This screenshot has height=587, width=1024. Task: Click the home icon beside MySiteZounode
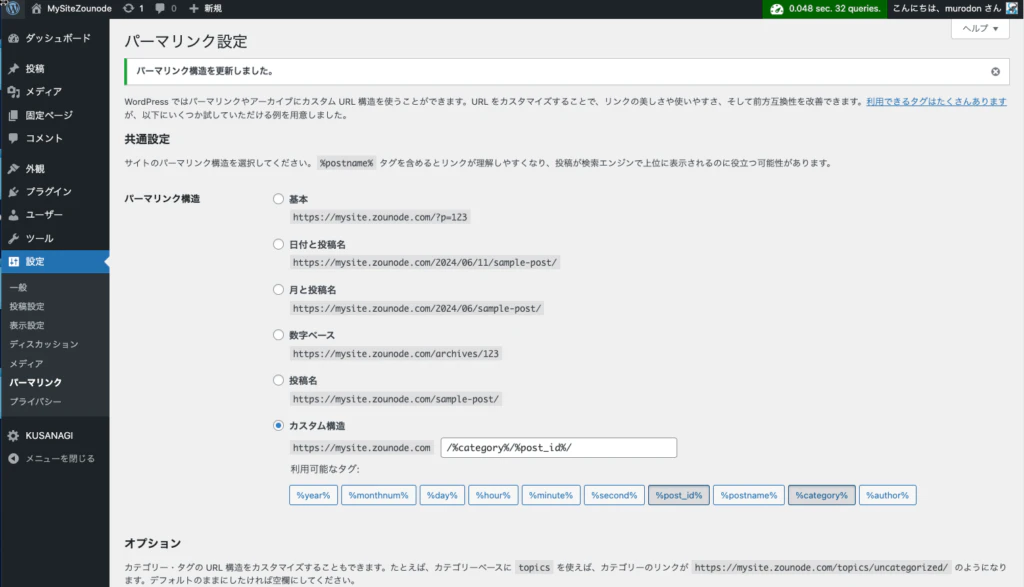pyautogui.click(x=36, y=8)
